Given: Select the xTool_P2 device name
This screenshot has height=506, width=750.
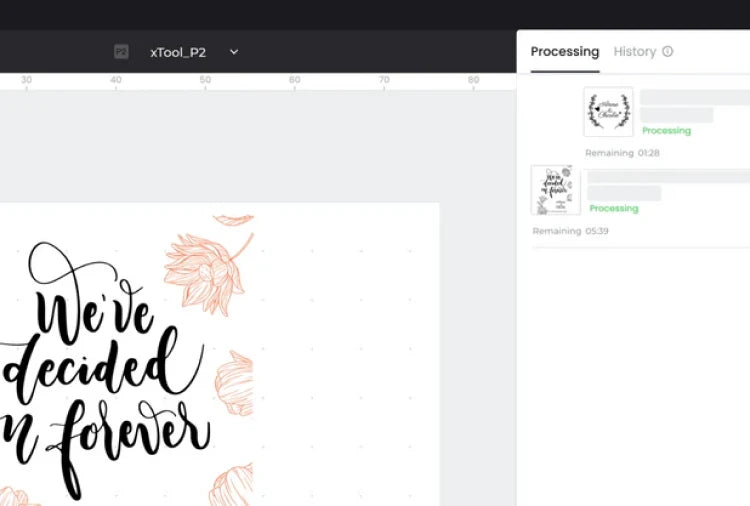Looking at the screenshot, I should [x=177, y=52].
